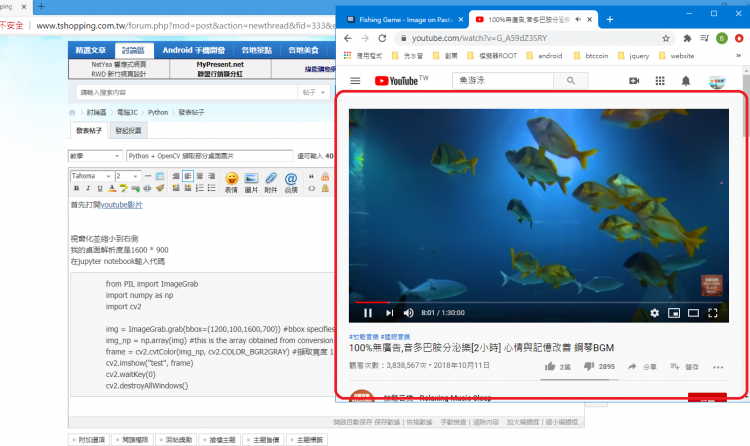Image resolution: width=750 pixels, height=446 pixels.
Task: Skip to the next video
Action: (x=388, y=313)
